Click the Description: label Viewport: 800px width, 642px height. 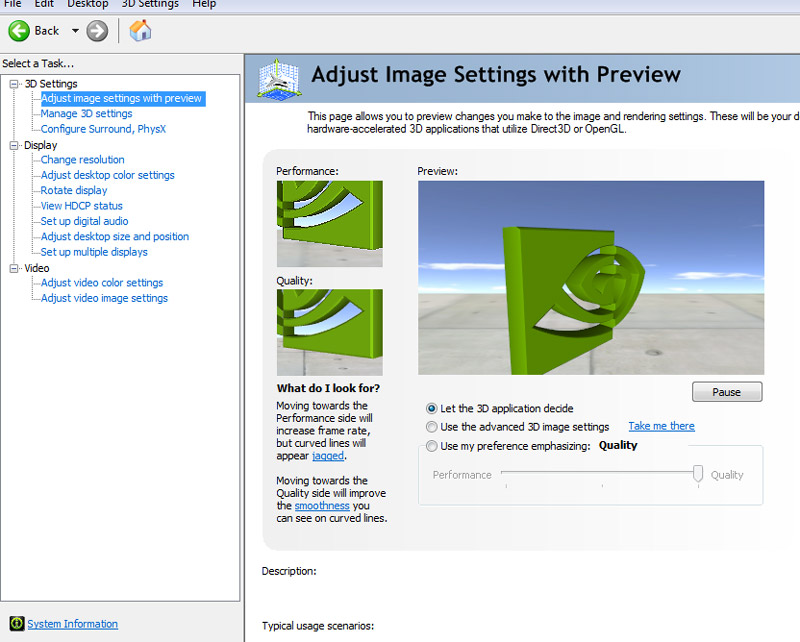[289, 571]
